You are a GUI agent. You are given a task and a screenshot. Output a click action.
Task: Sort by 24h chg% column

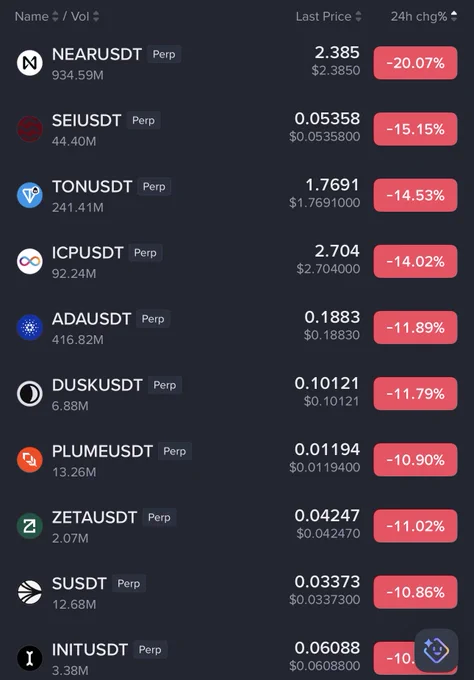point(424,16)
